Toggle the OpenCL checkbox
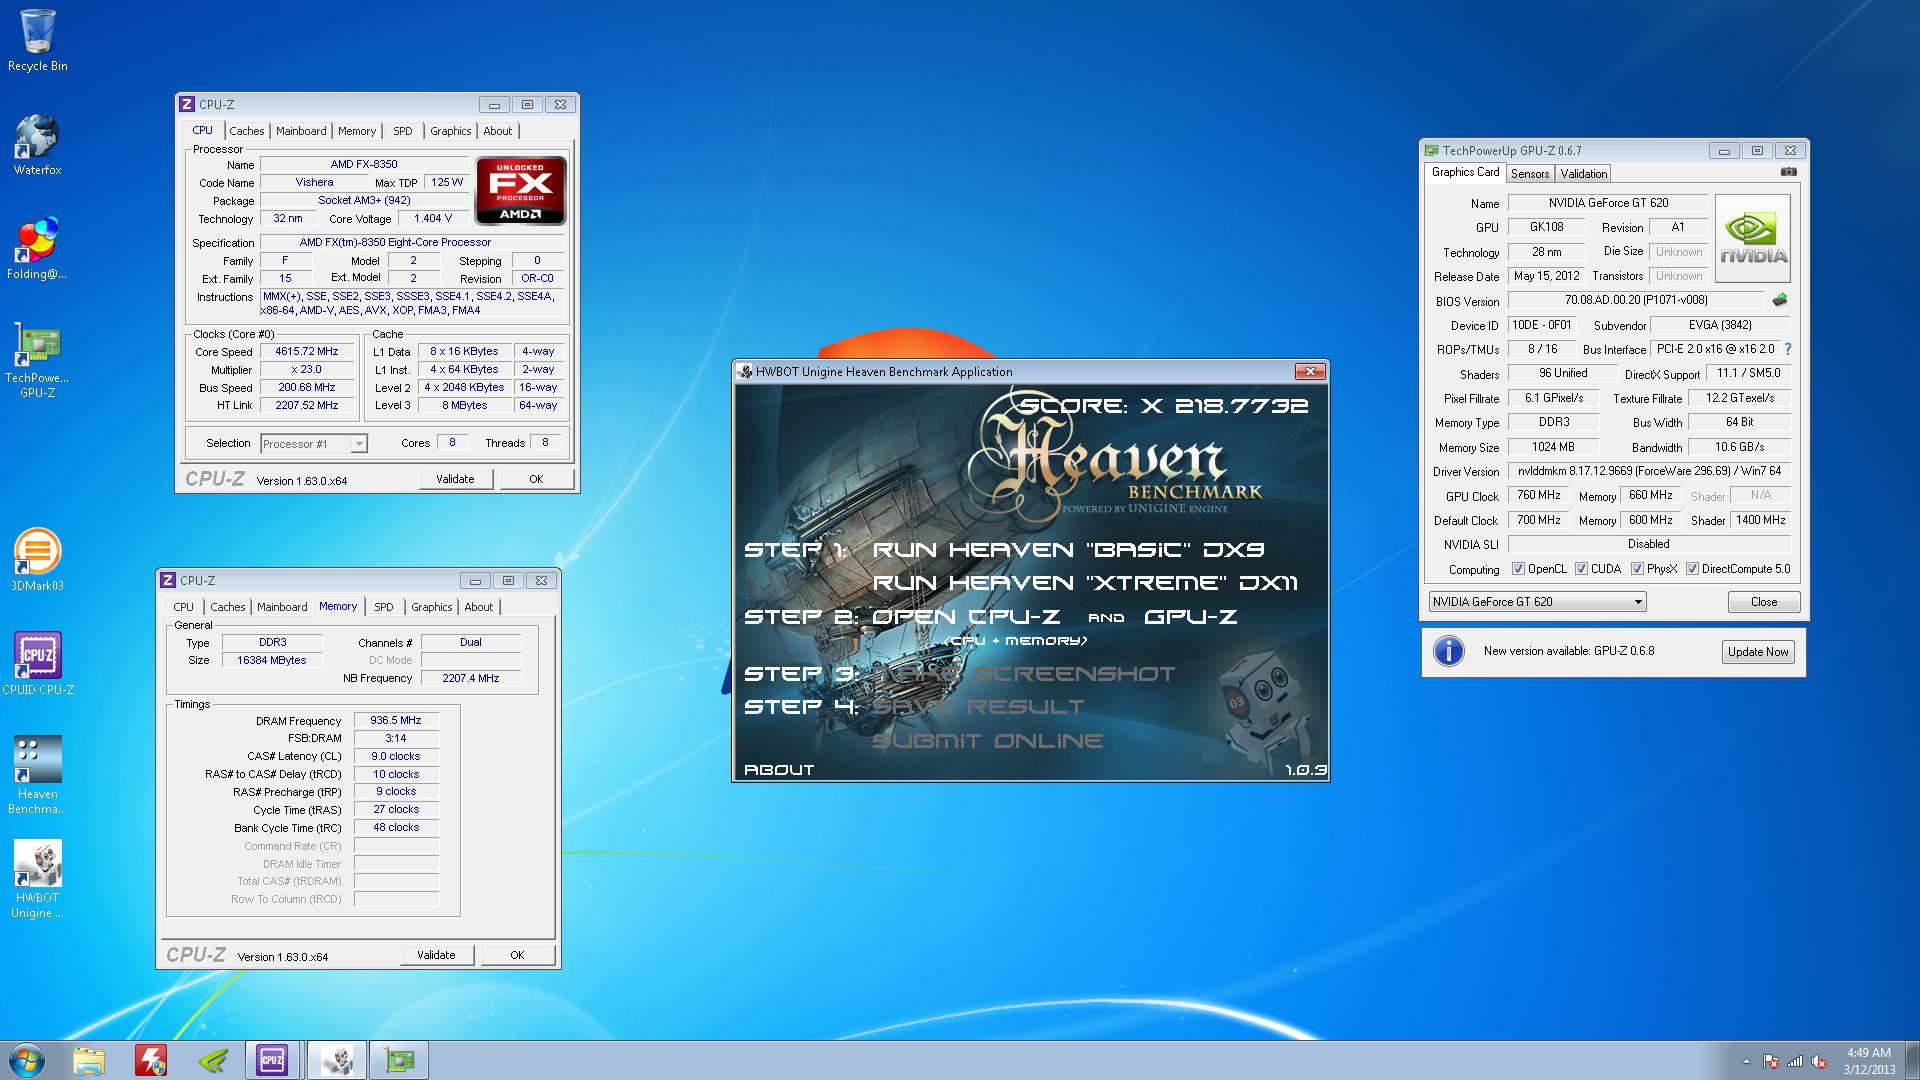Viewport: 1920px width, 1080px height. 1518,569
